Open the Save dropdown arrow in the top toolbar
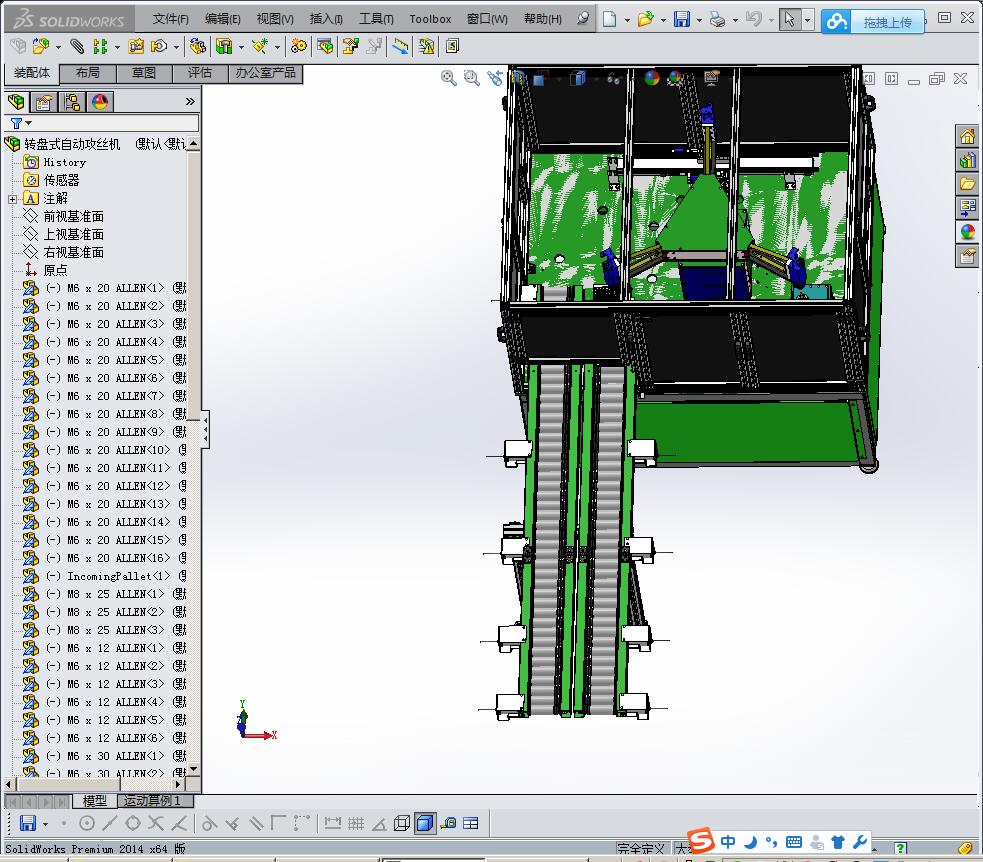Image resolution: width=983 pixels, height=862 pixels. [699, 20]
